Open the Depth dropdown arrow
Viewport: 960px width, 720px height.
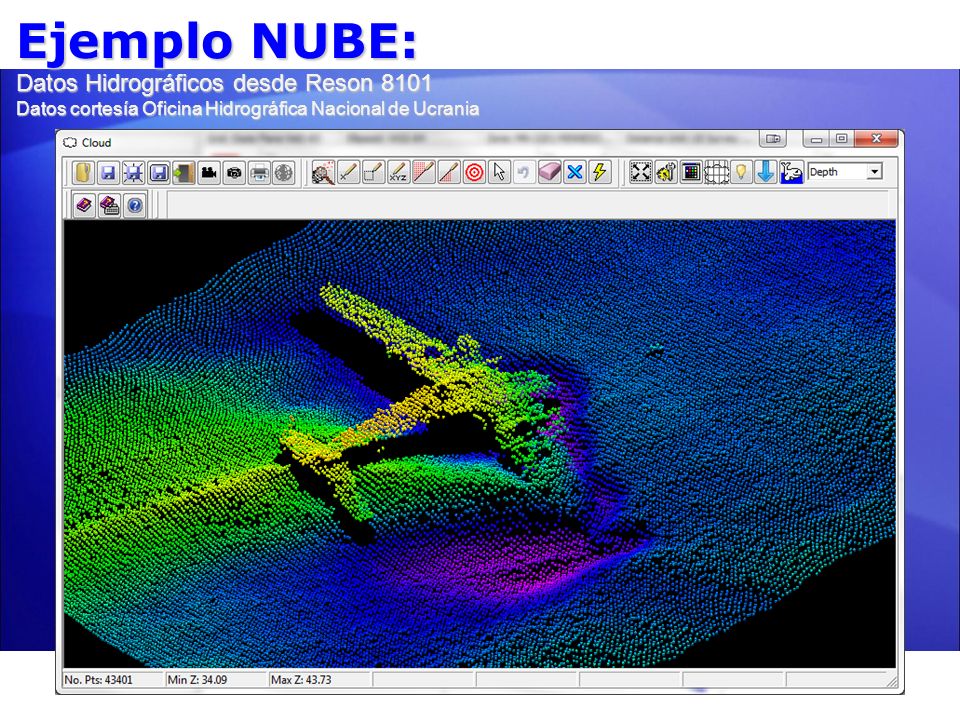point(875,172)
